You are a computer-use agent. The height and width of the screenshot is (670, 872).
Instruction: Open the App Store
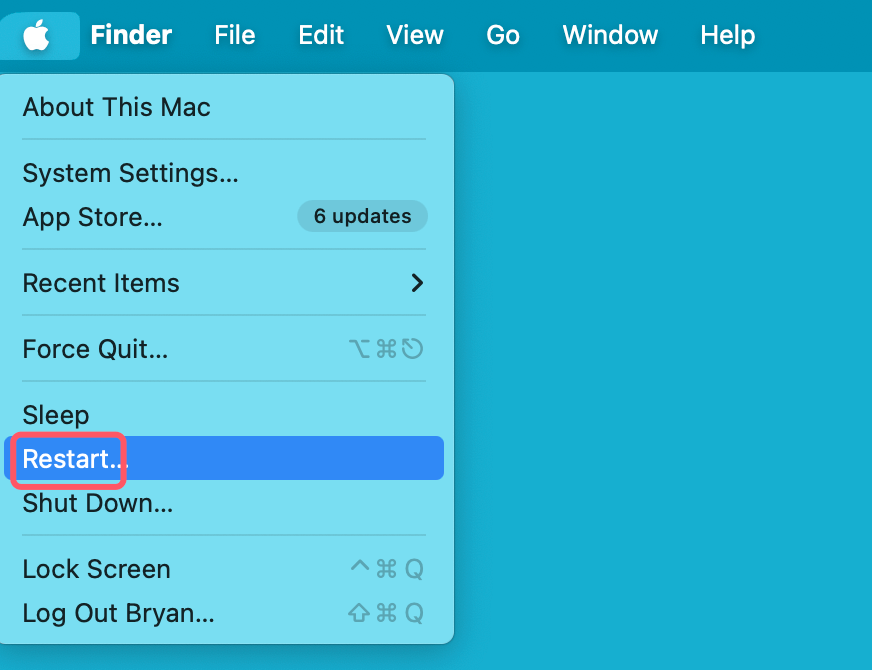pyautogui.click(x=92, y=217)
